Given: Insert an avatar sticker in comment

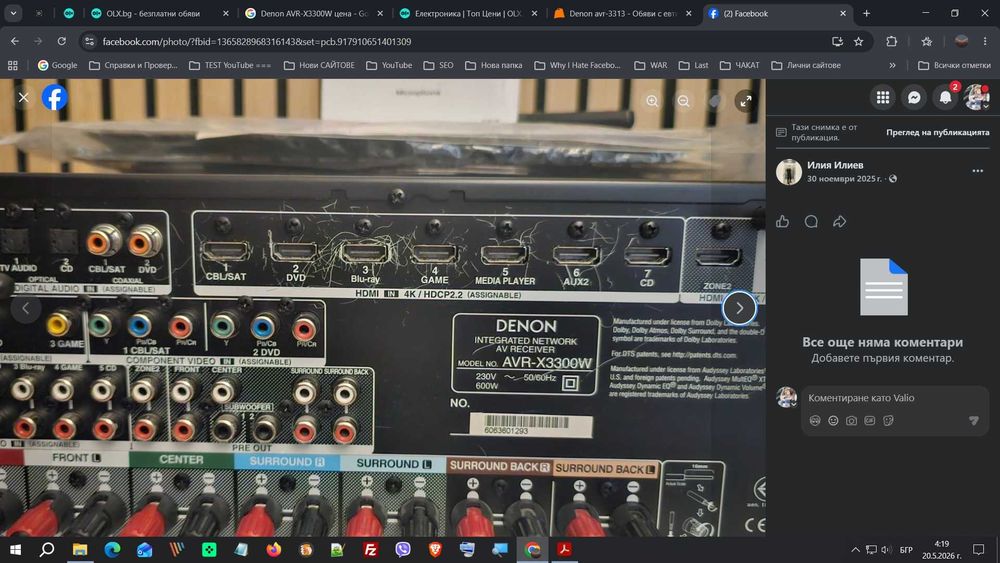Looking at the screenshot, I should (x=814, y=420).
